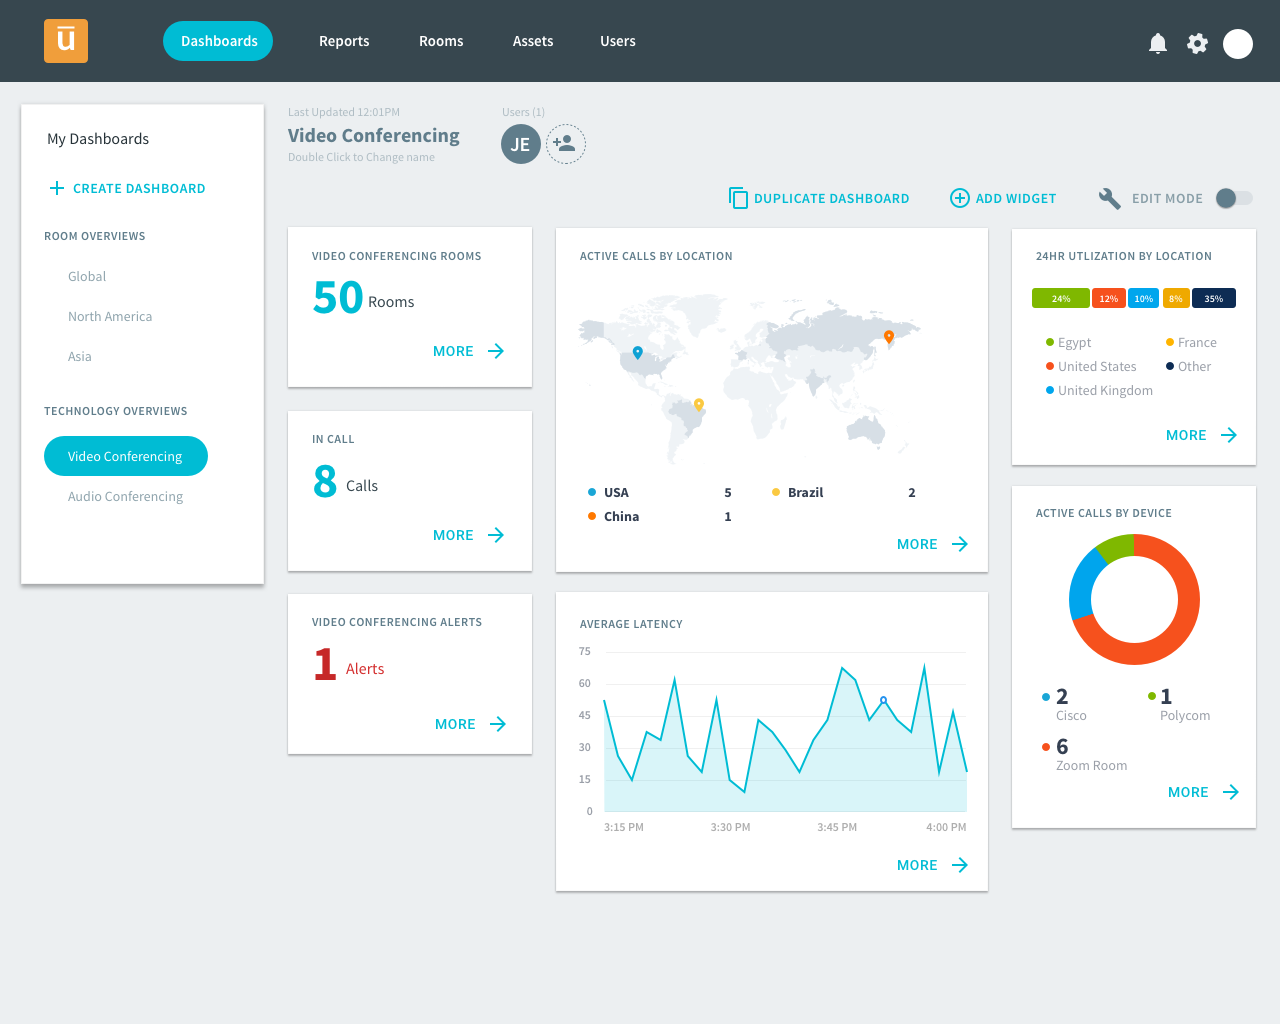Click the JE user avatar
1280x1024 pixels.
point(521,144)
